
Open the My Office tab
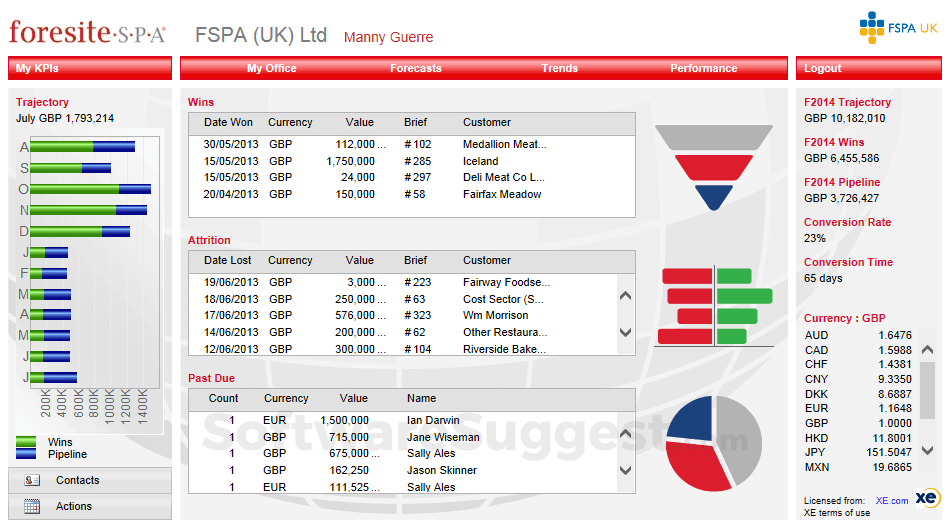point(272,68)
